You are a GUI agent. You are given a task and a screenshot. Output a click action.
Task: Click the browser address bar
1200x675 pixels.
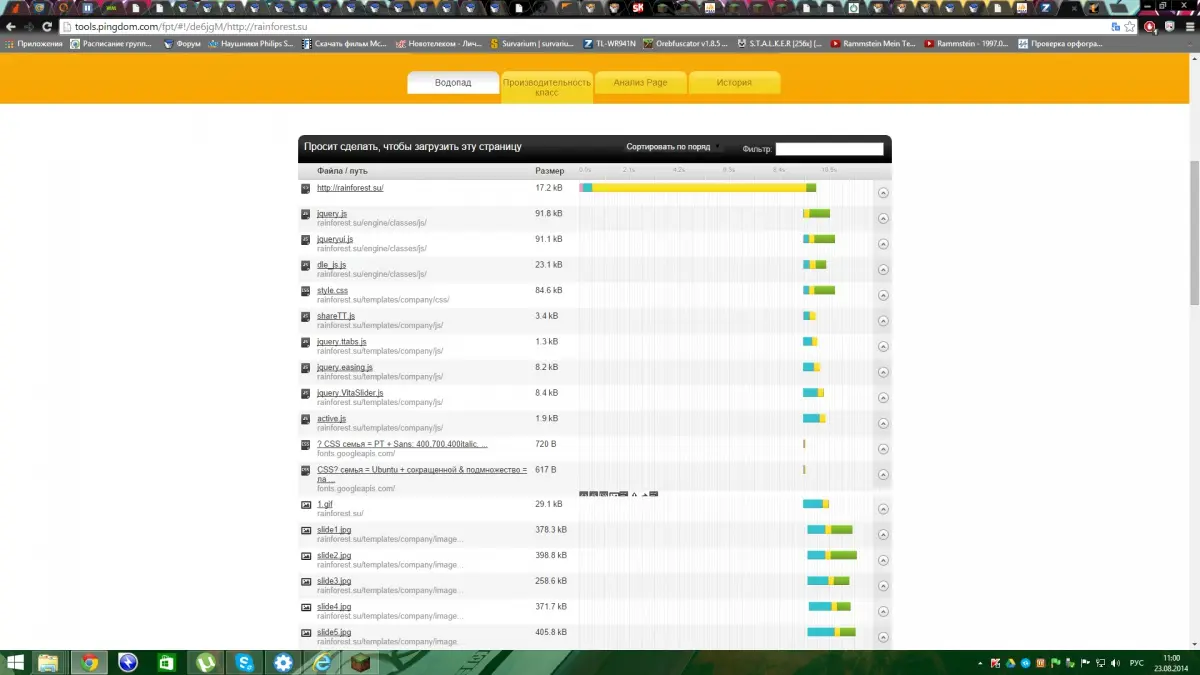[x=590, y=27]
